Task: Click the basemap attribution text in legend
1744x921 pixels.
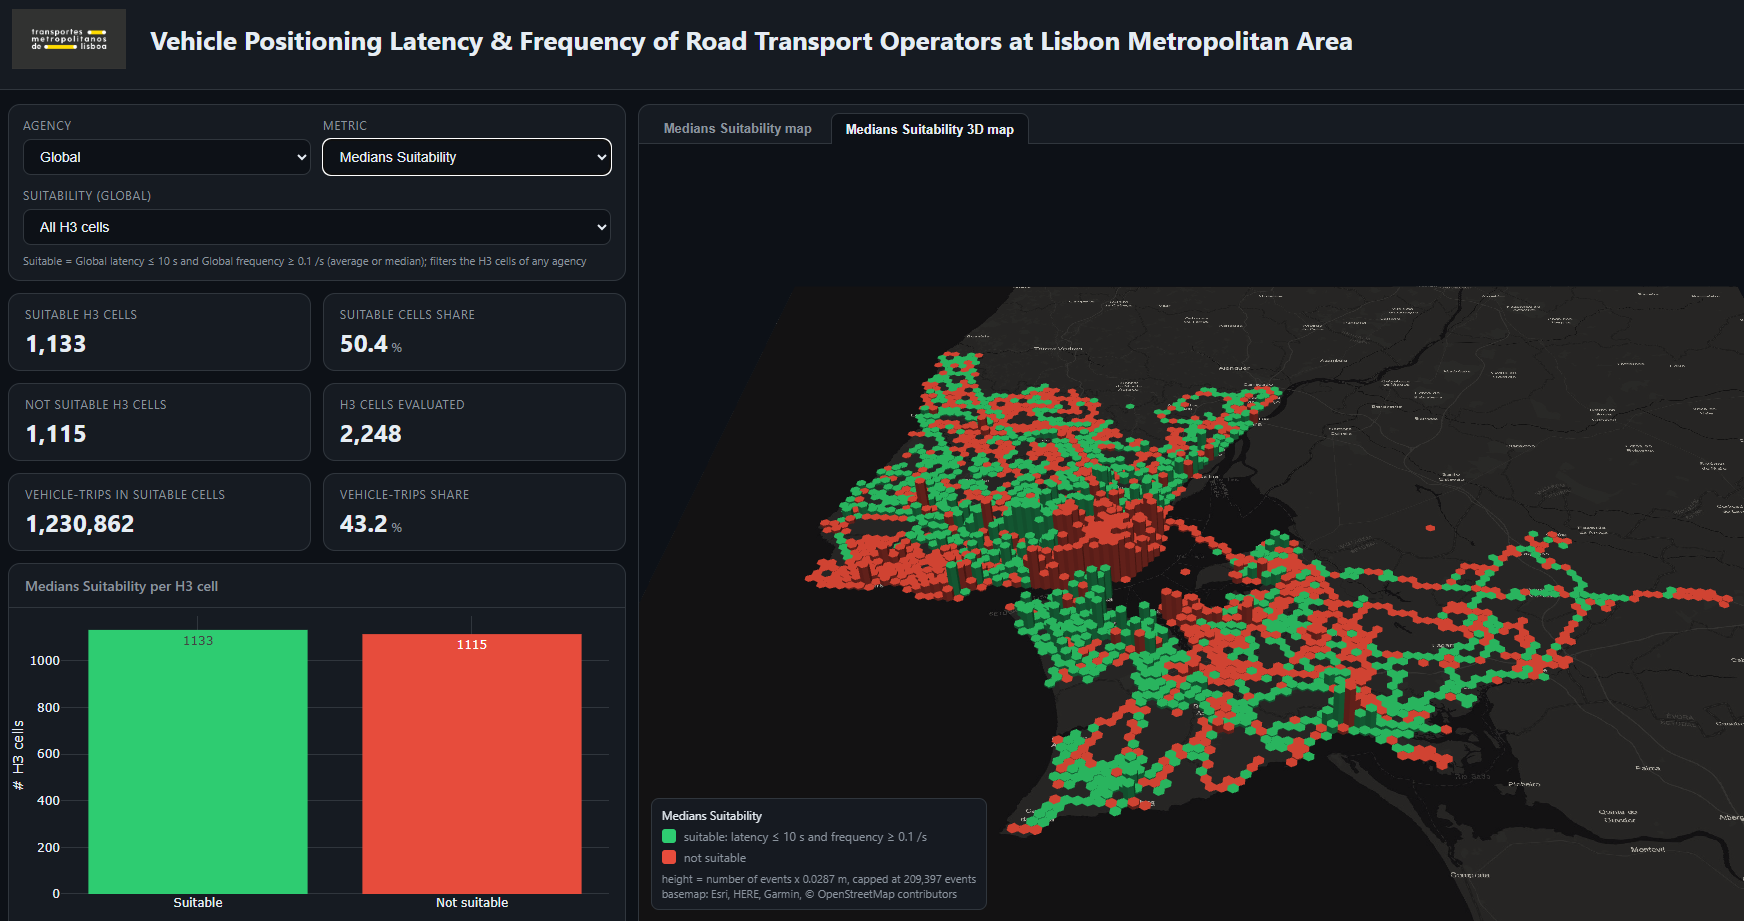Action: (809, 894)
